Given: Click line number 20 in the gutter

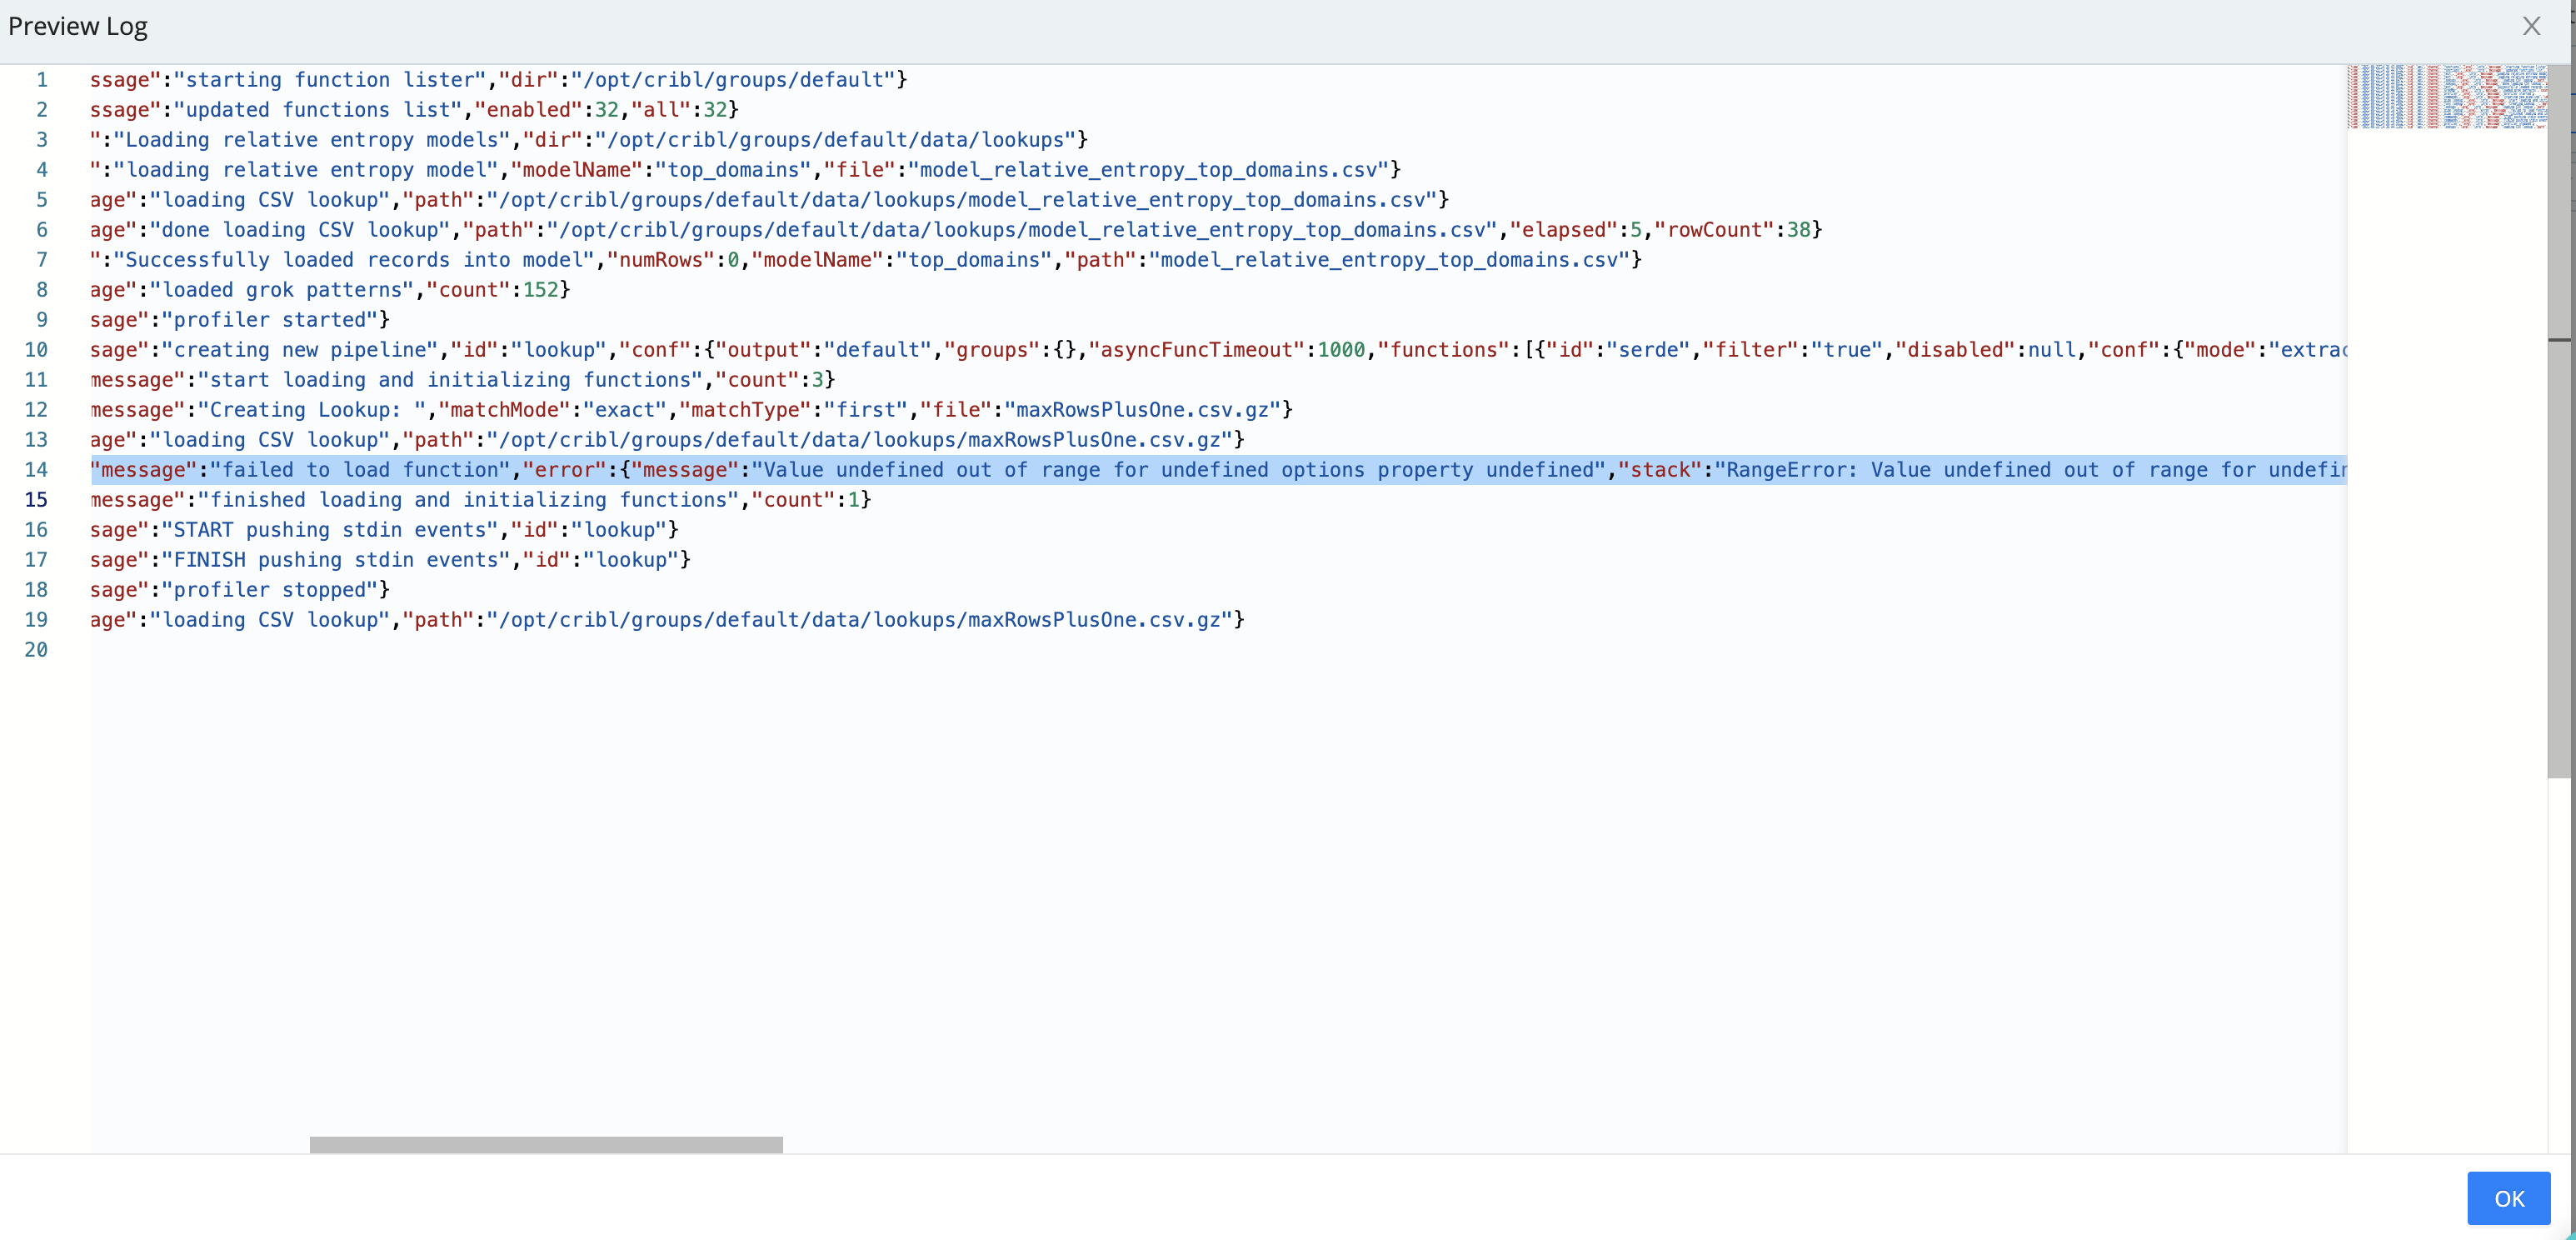Looking at the screenshot, I should point(37,649).
